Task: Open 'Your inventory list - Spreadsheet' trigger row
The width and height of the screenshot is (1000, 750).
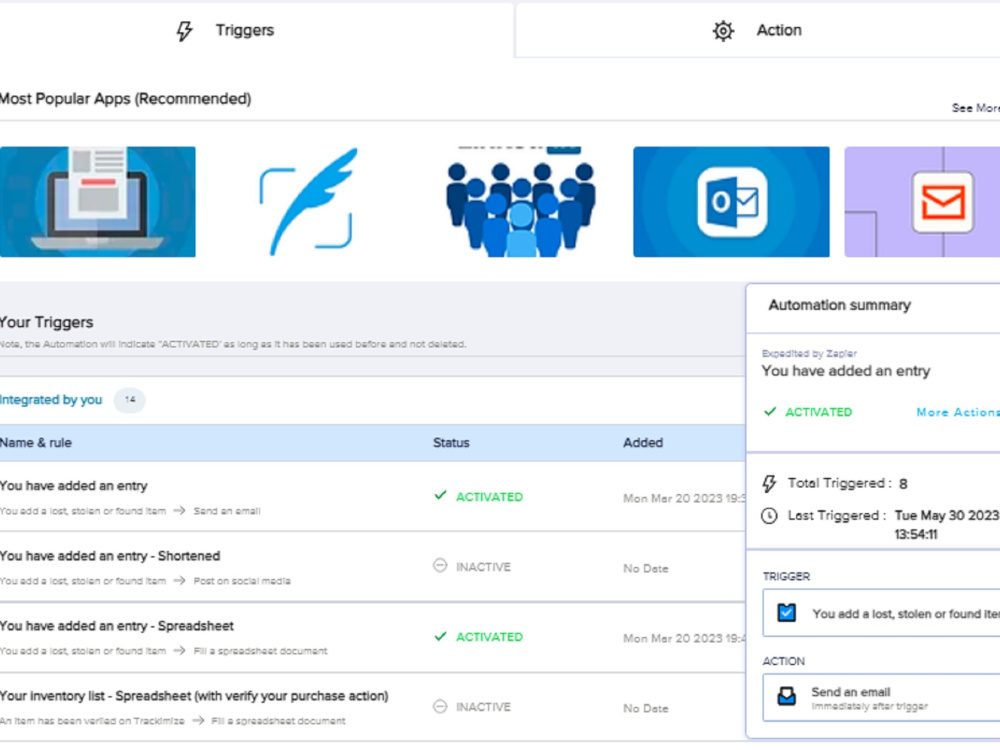Action: coord(372,707)
